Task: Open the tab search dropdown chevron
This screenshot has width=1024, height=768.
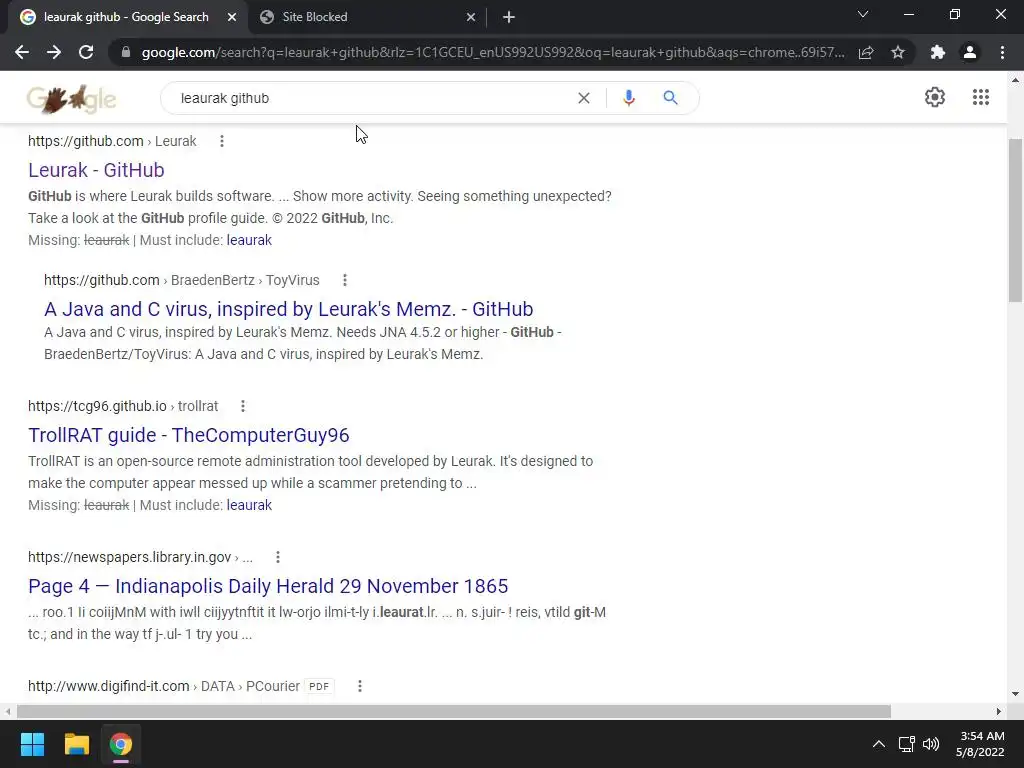Action: tap(863, 14)
